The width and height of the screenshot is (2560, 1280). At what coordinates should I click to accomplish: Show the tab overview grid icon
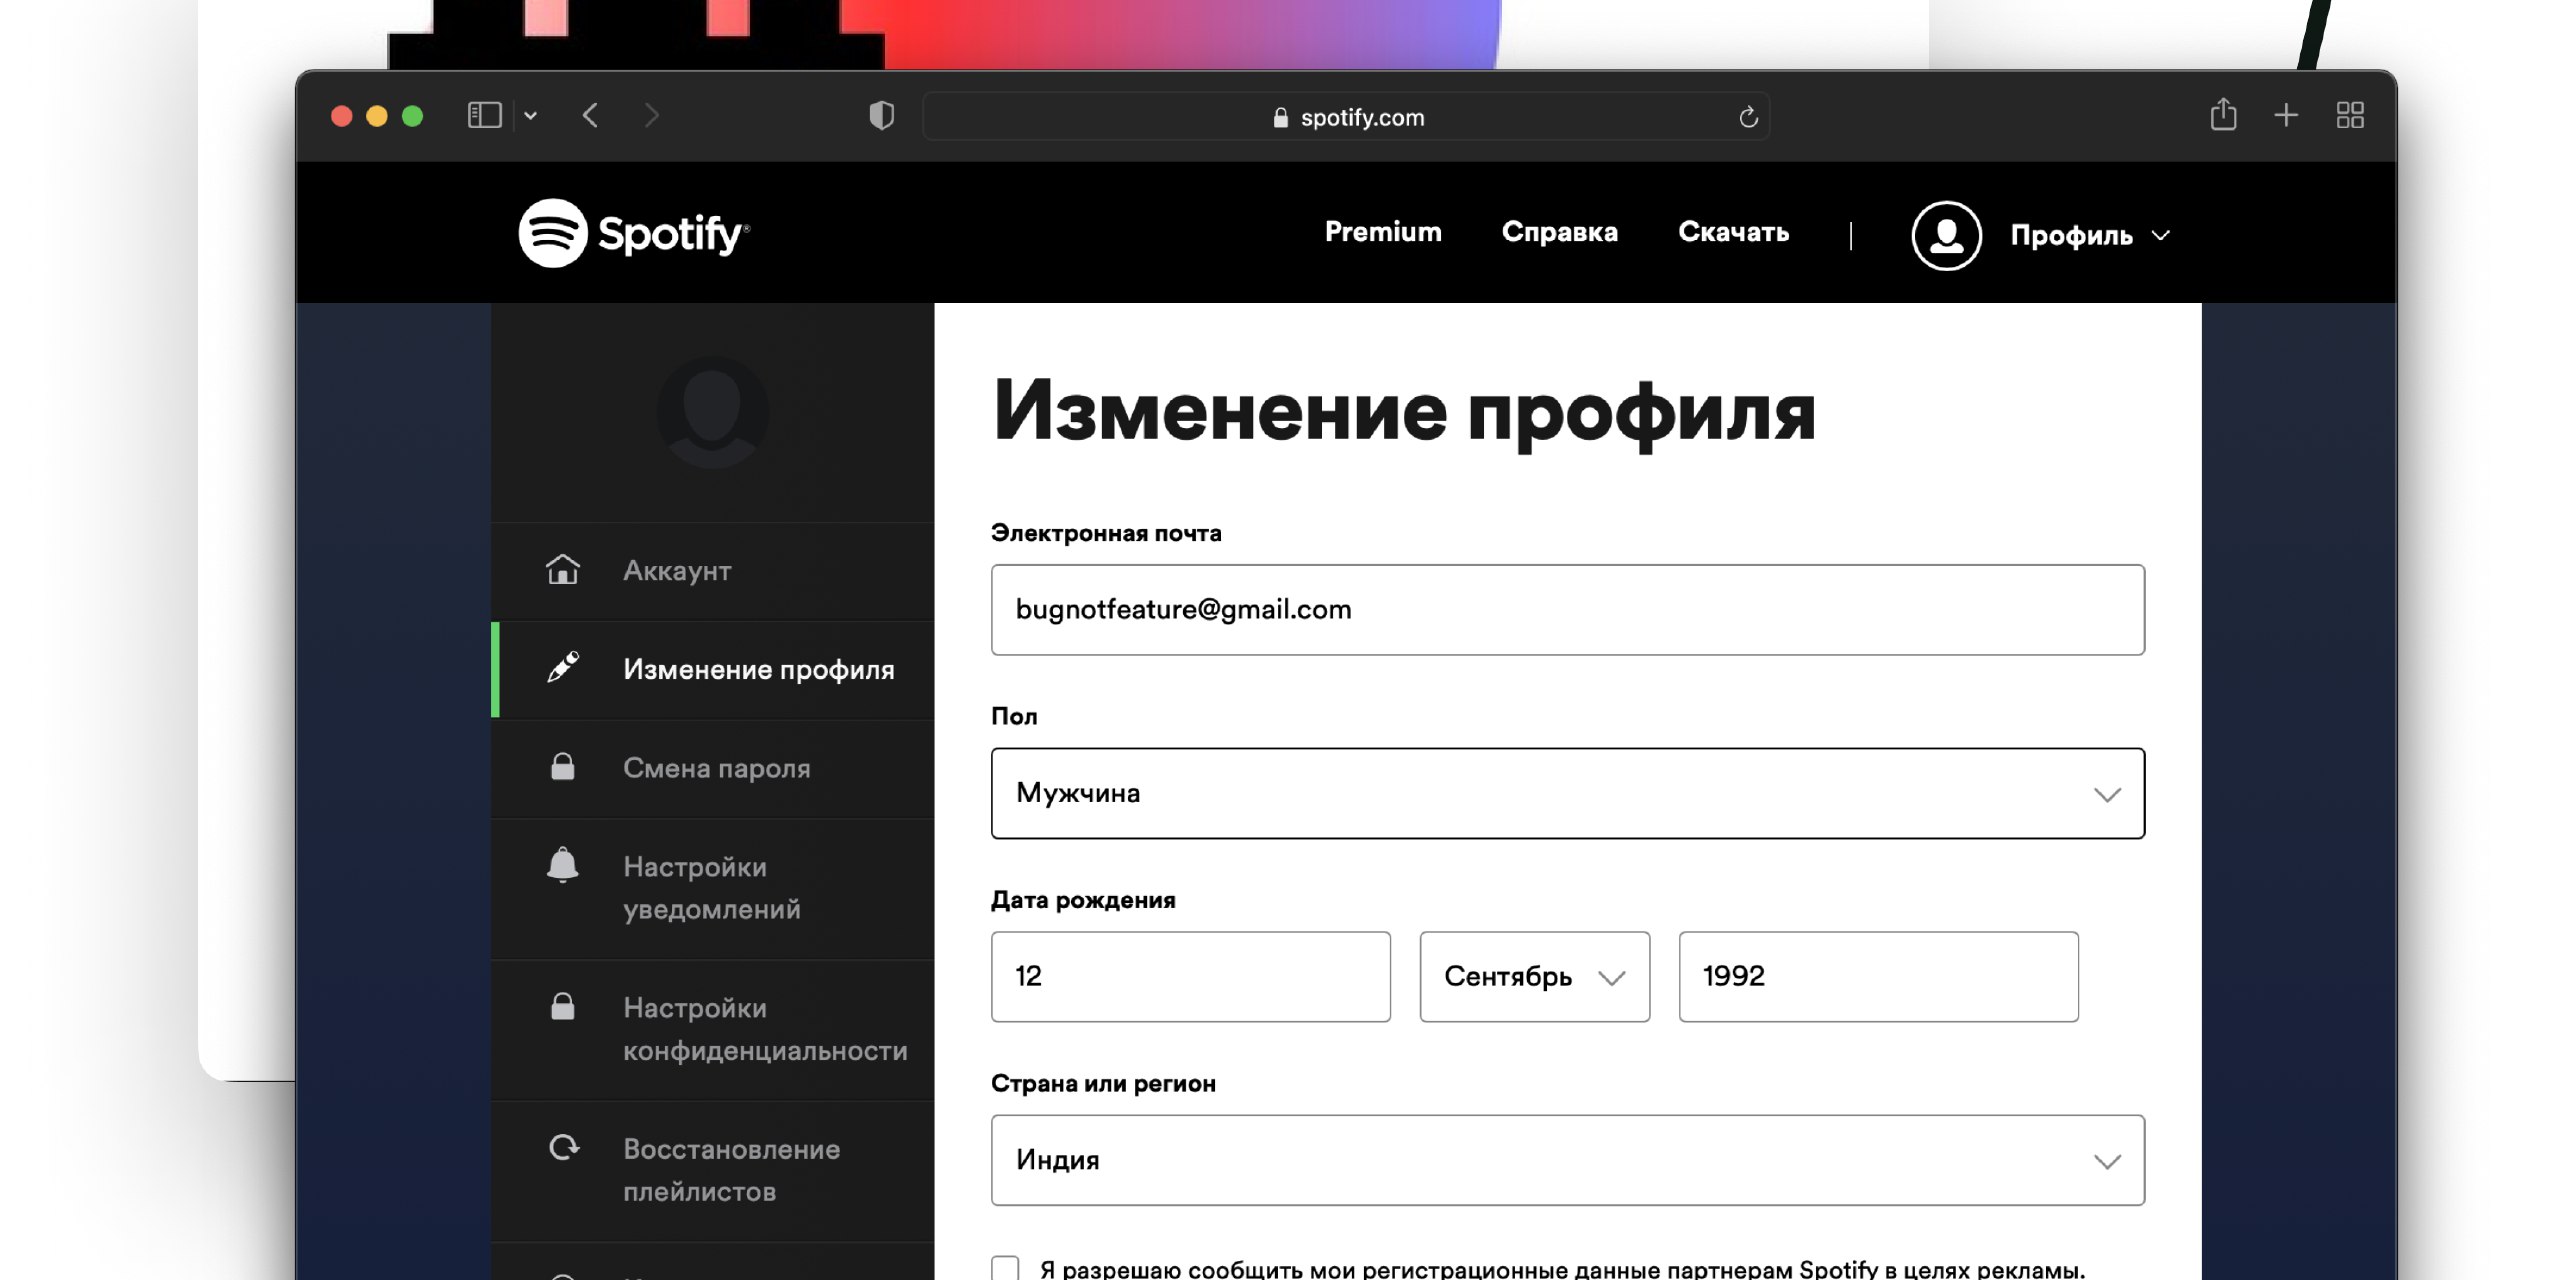coord(2350,116)
